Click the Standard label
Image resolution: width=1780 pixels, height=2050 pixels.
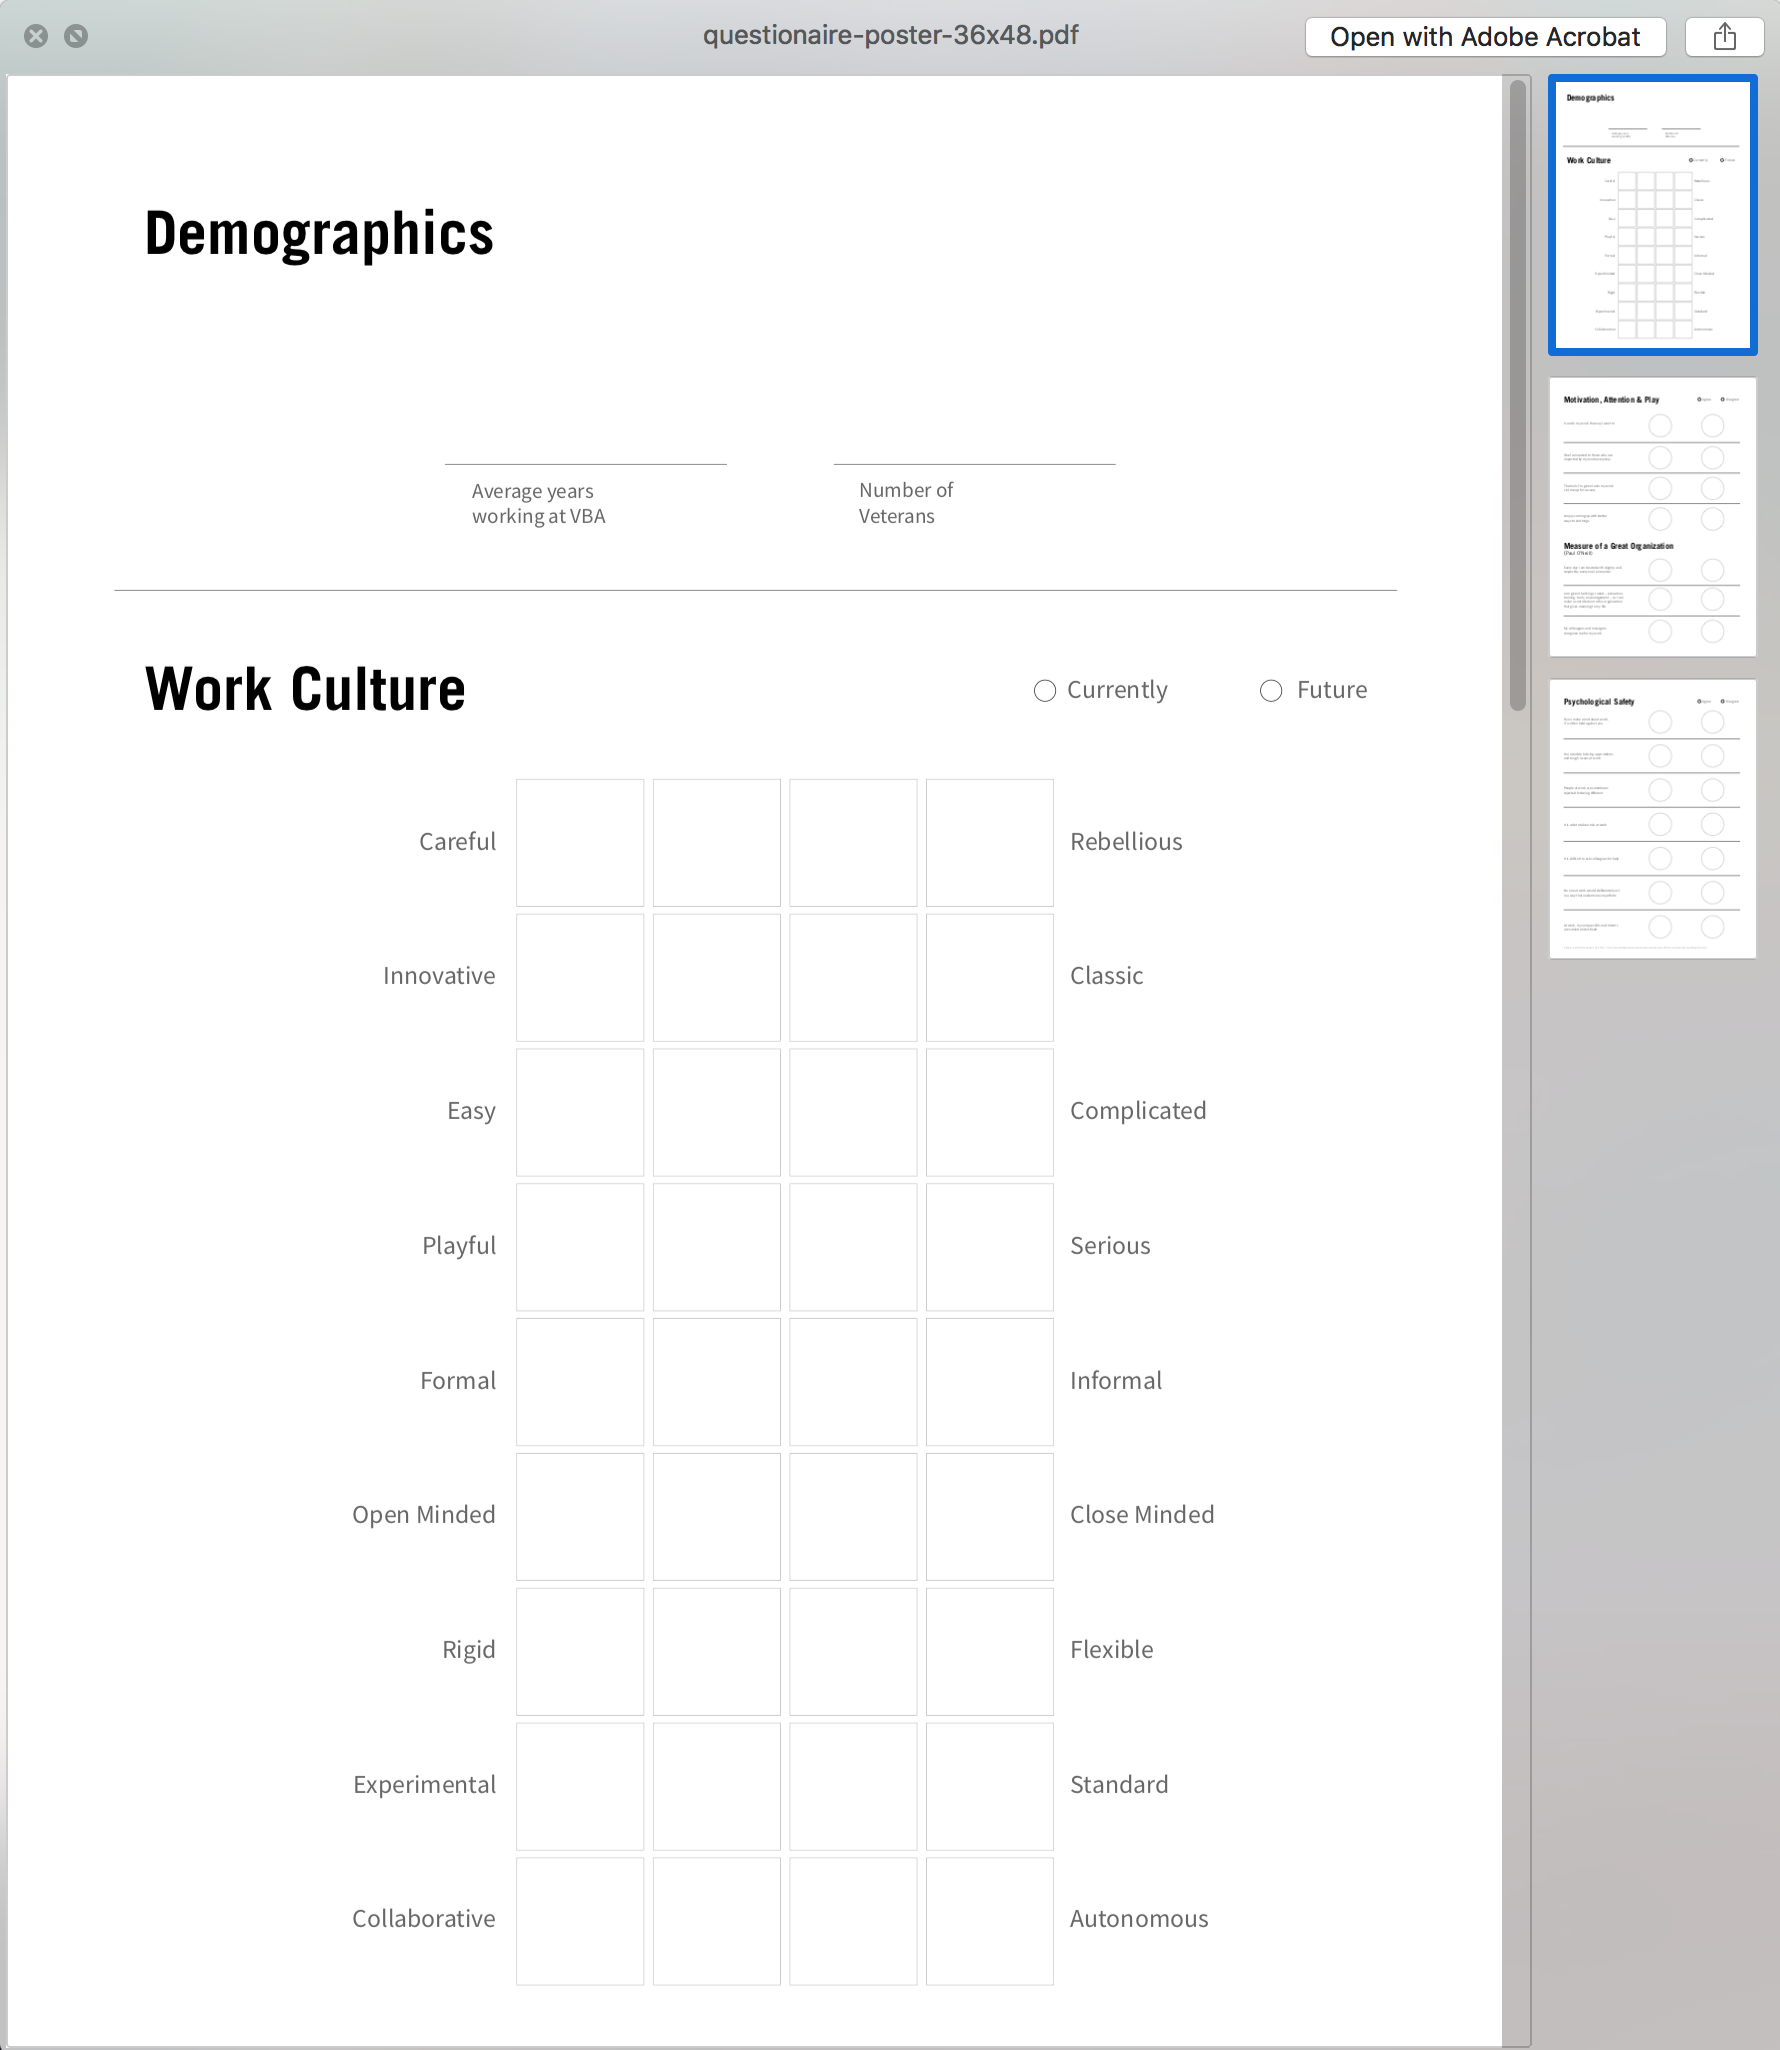[1119, 1785]
